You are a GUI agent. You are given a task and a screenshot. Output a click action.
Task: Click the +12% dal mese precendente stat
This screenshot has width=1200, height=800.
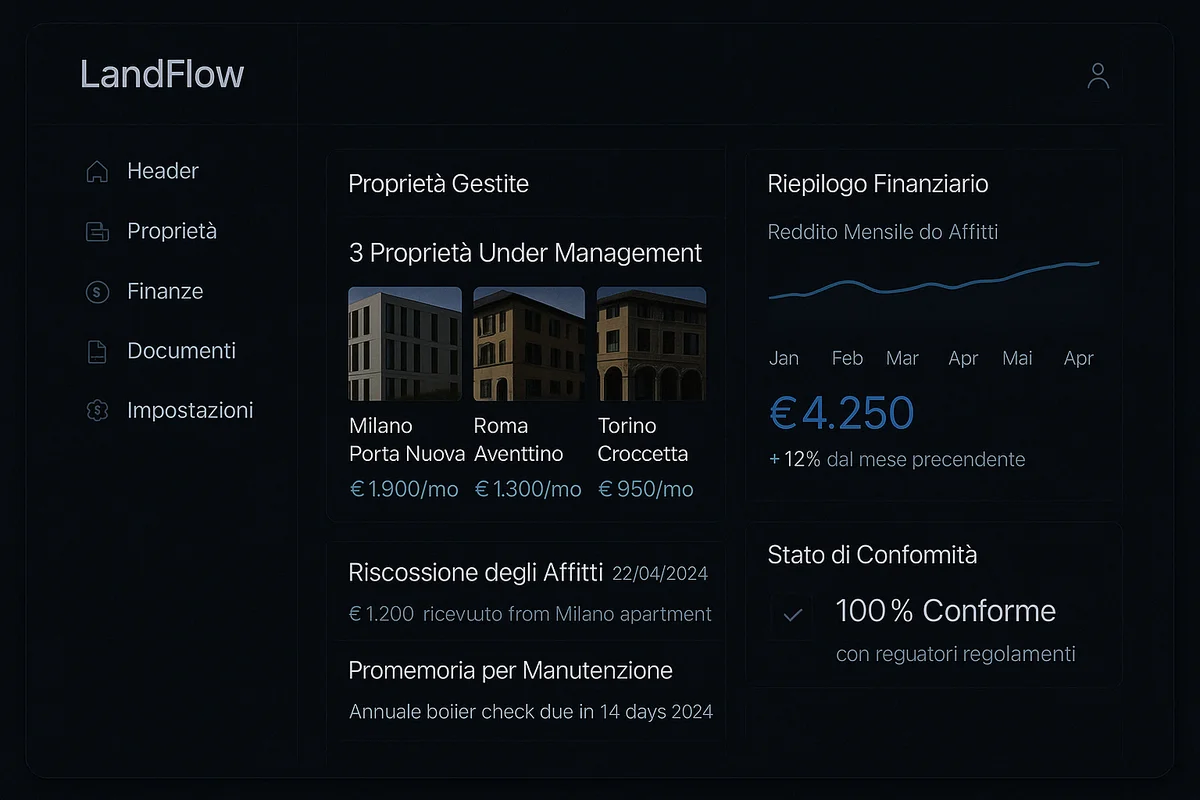point(896,459)
